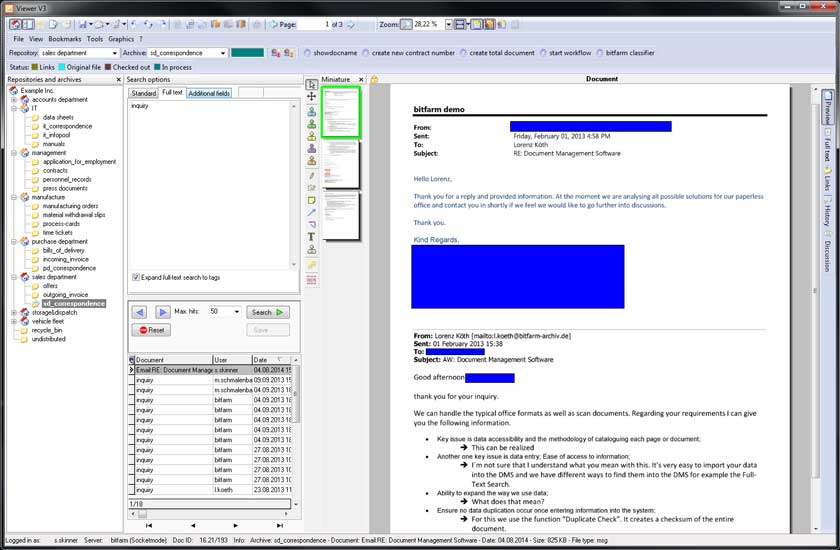Click first user-filter icon right of teal box

pos(275,53)
